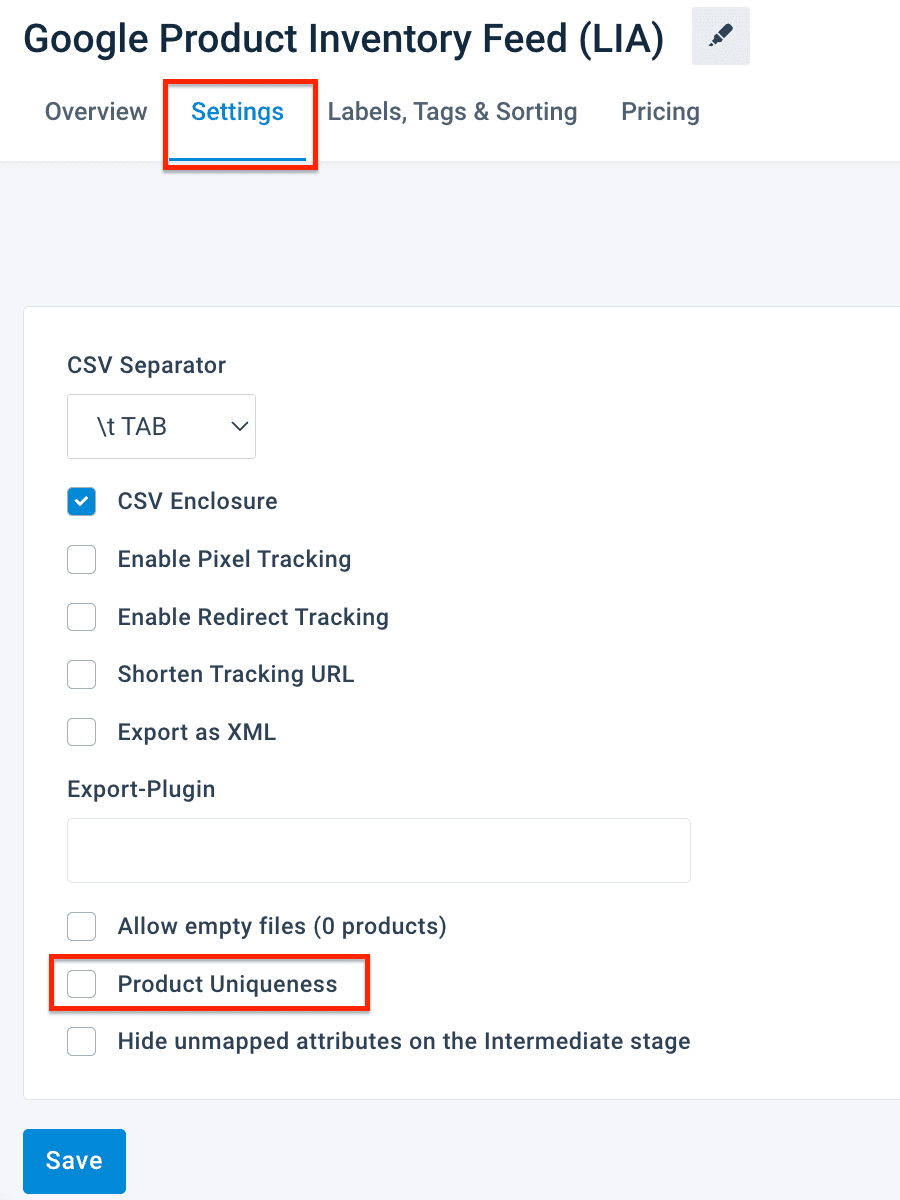Go to the Pricing tab
The height and width of the screenshot is (1200, 900).
pos(660,112)
